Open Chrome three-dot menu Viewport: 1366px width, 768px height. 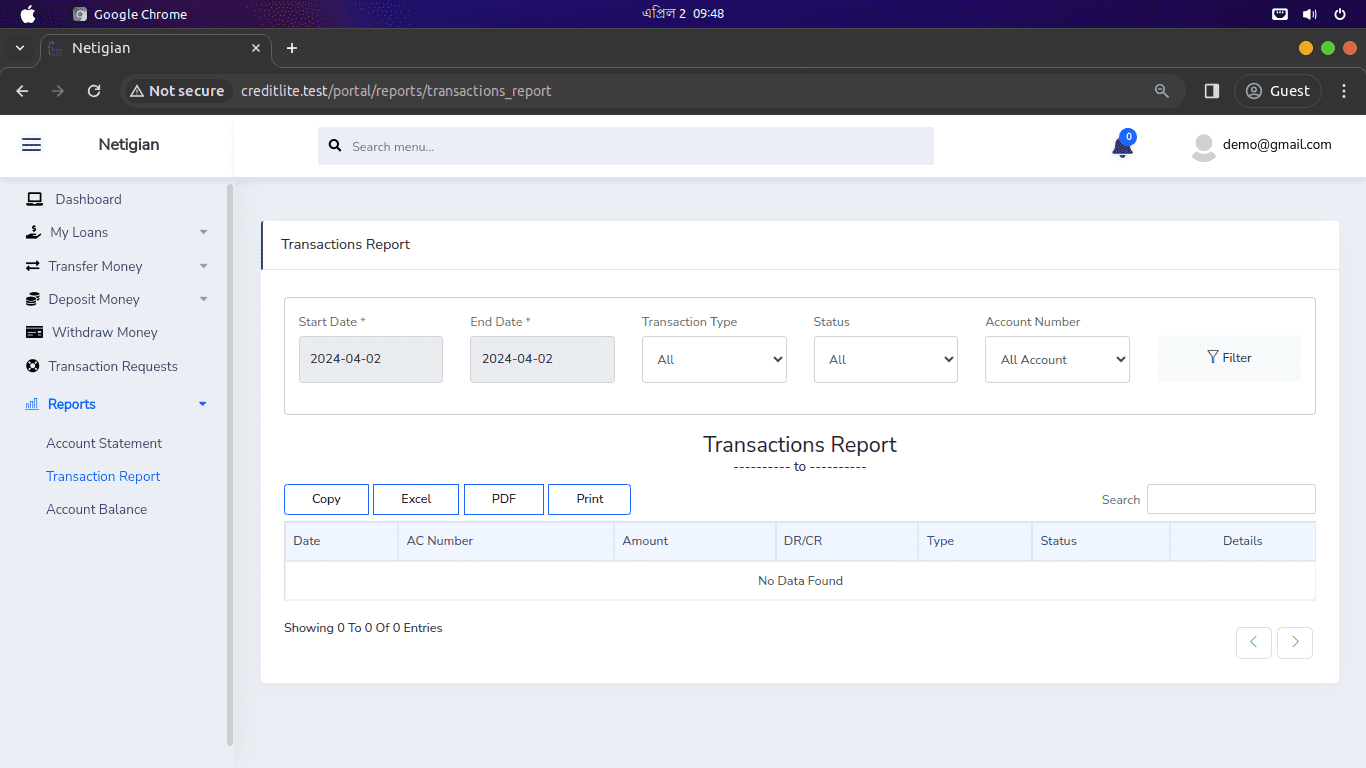[1344, 91]
